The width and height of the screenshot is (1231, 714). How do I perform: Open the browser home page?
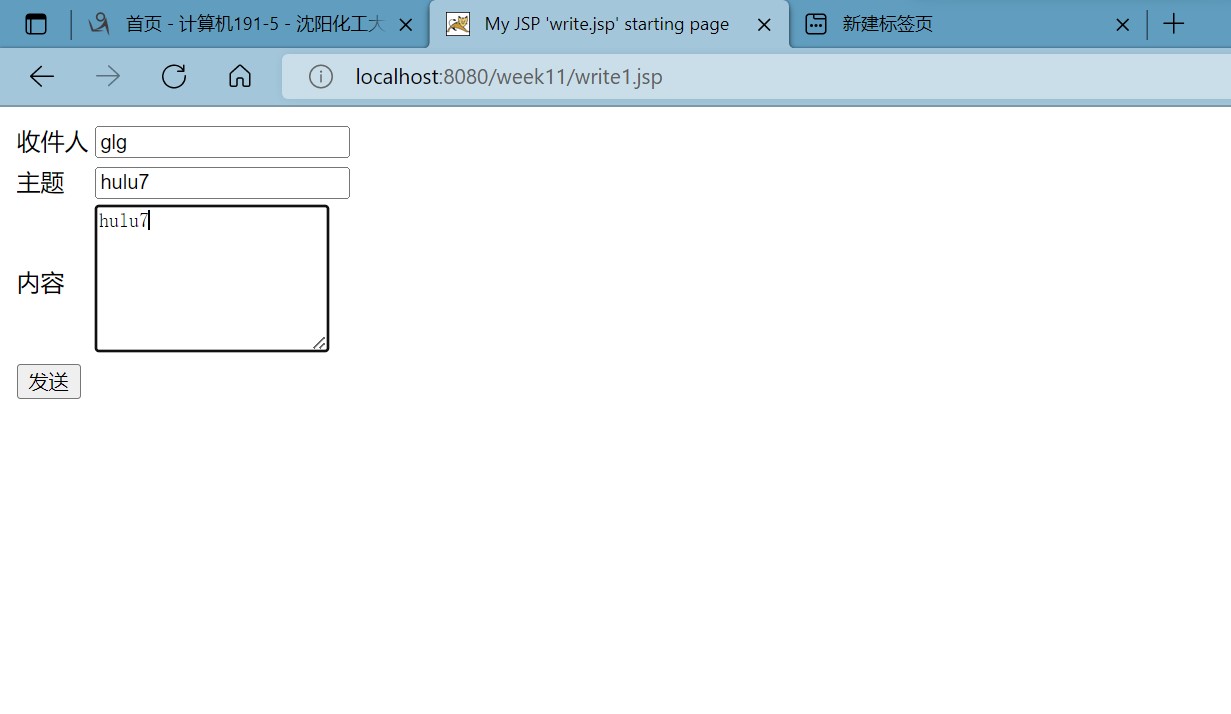[240, 76]
